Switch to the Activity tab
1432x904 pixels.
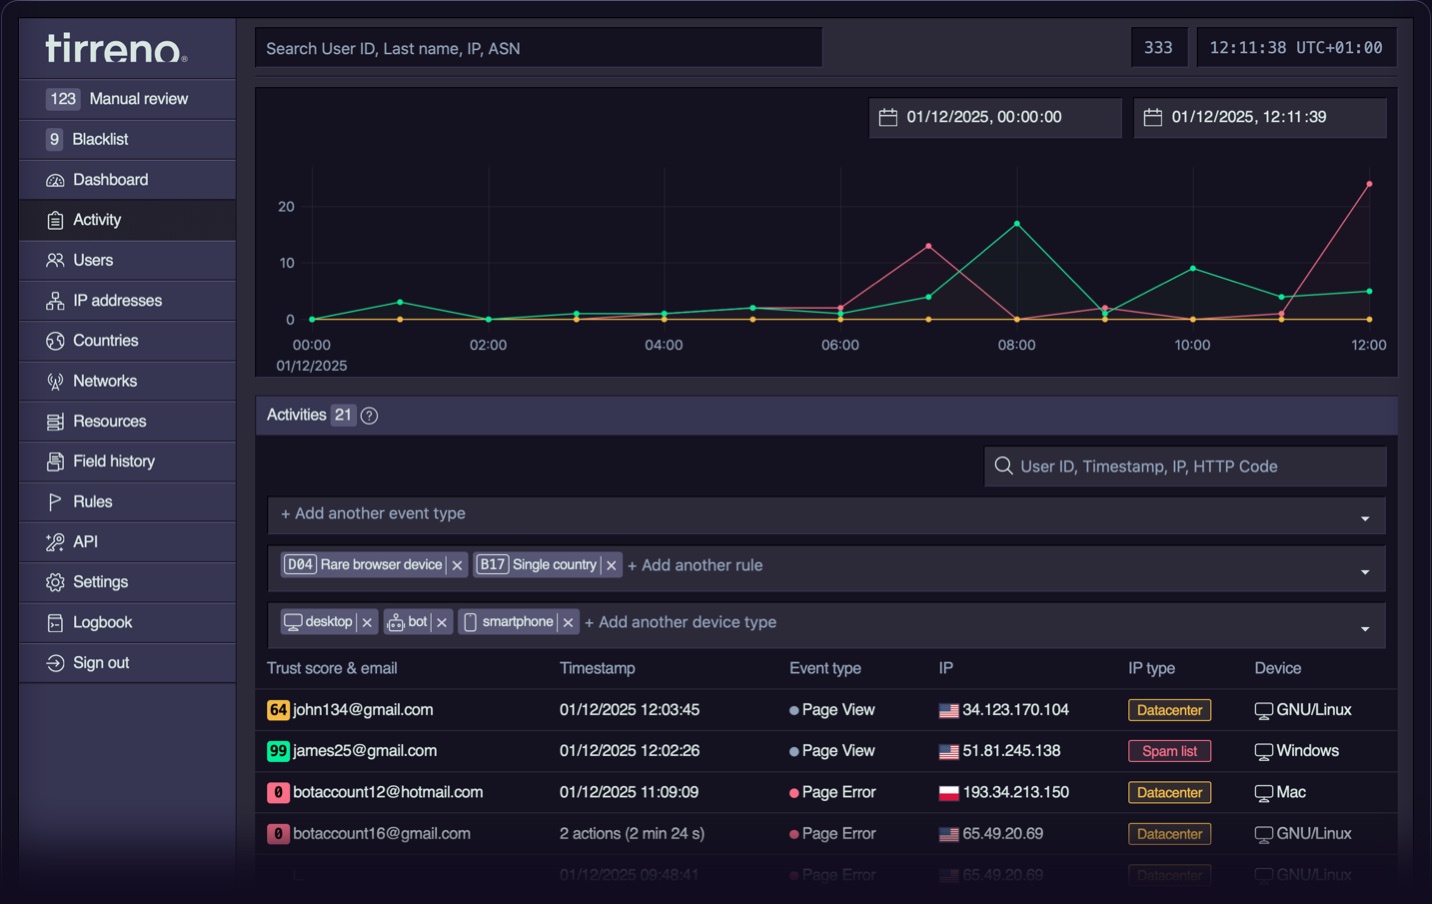(x=96, y=219)
